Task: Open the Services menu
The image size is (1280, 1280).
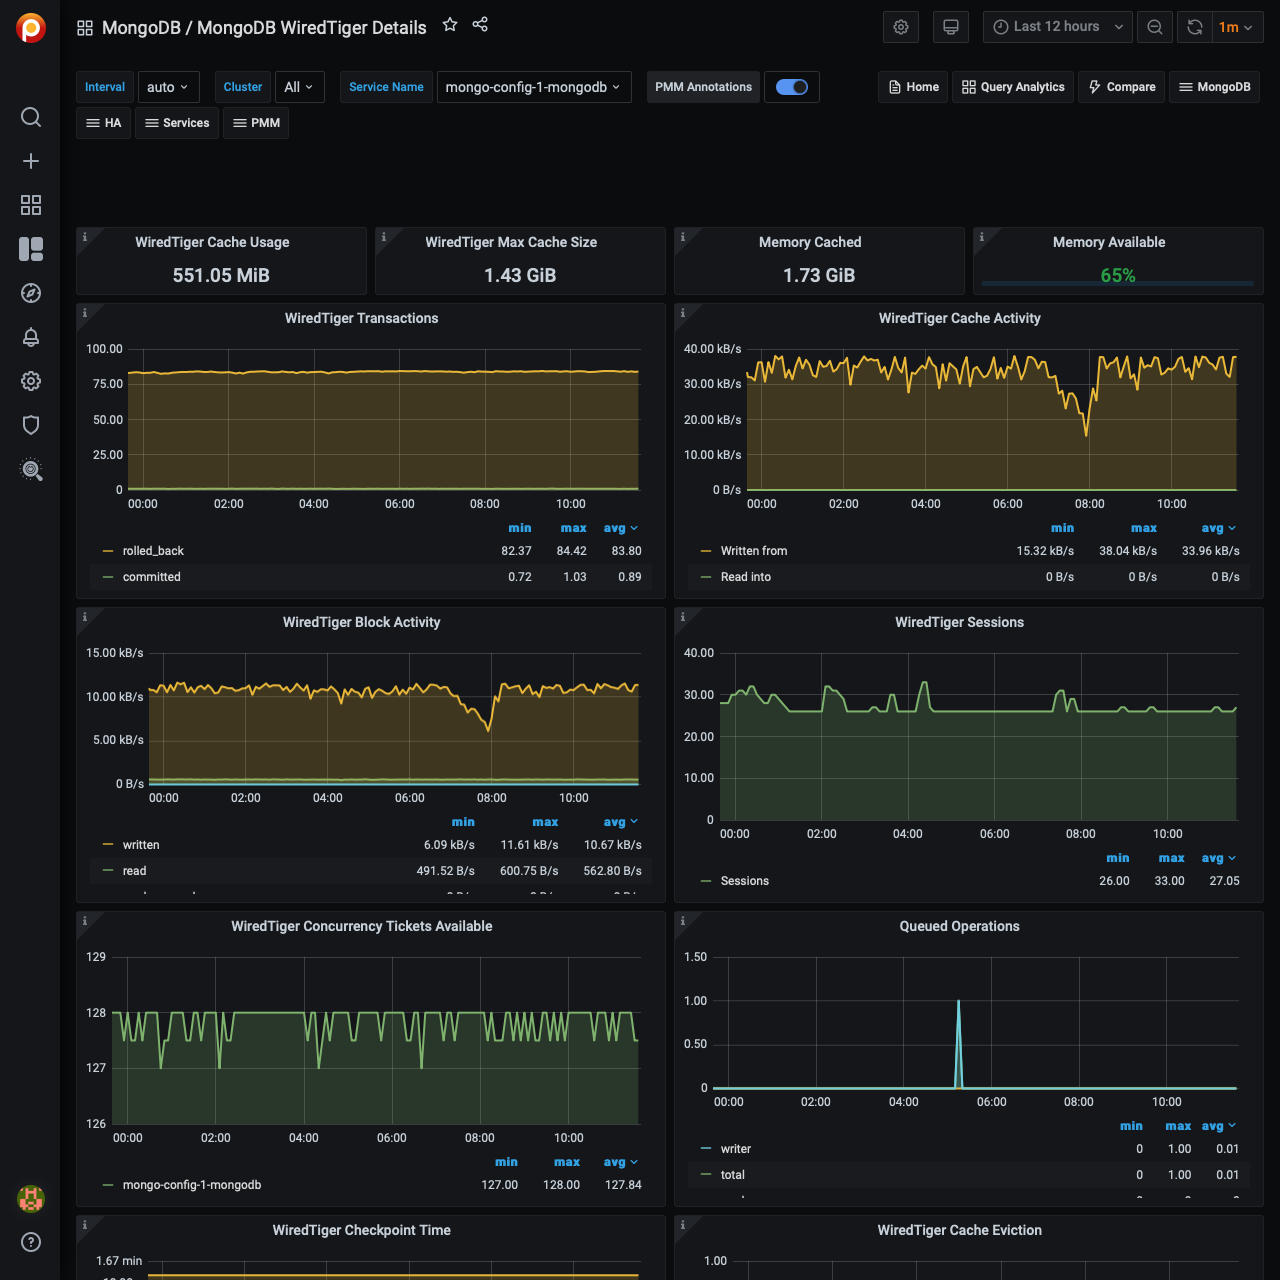Action: 177,123
